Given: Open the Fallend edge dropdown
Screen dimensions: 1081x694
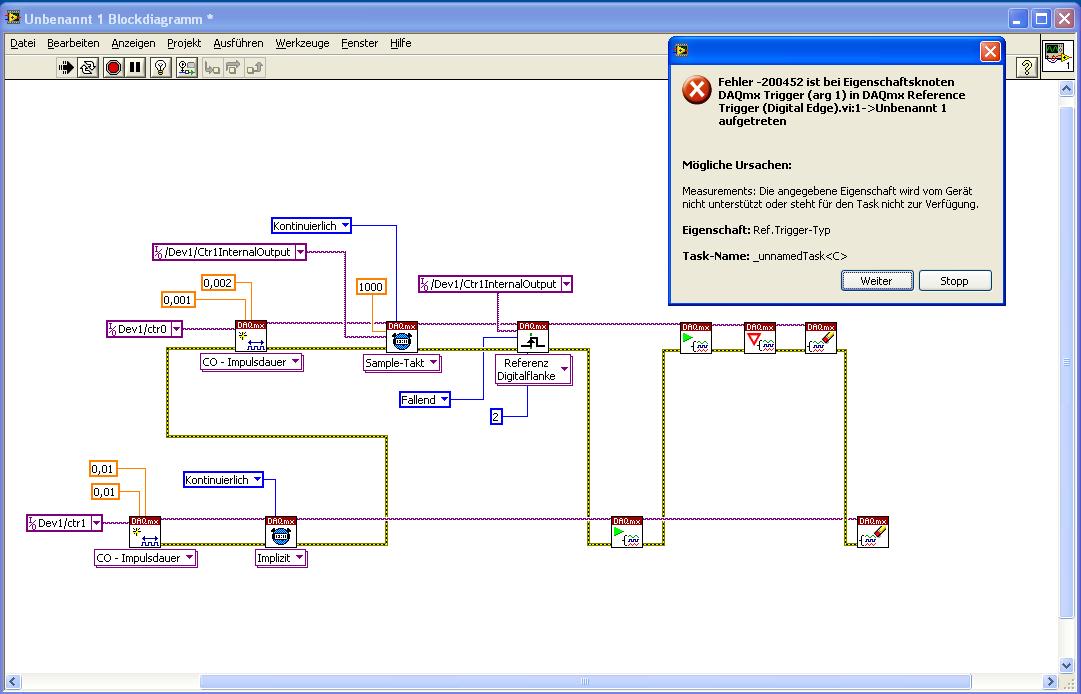Looking at the screenshot, I should pyautogui.click(x=445, y=400).
